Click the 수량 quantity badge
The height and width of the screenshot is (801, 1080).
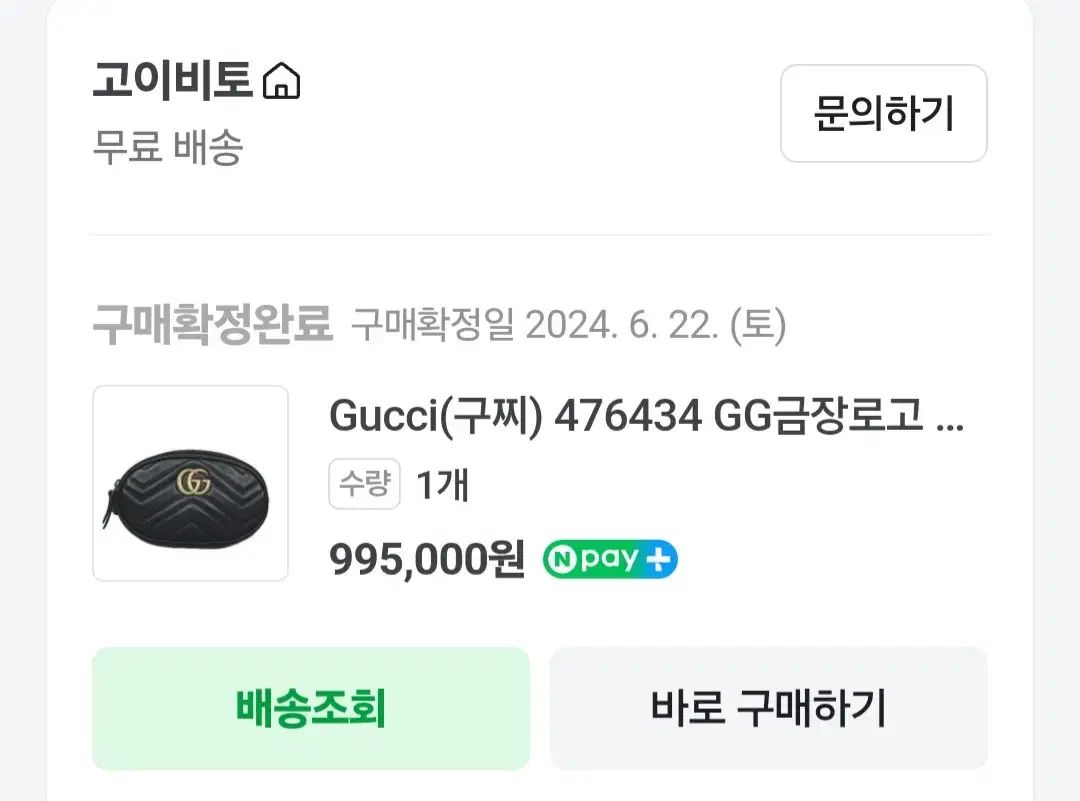(364, 485)
